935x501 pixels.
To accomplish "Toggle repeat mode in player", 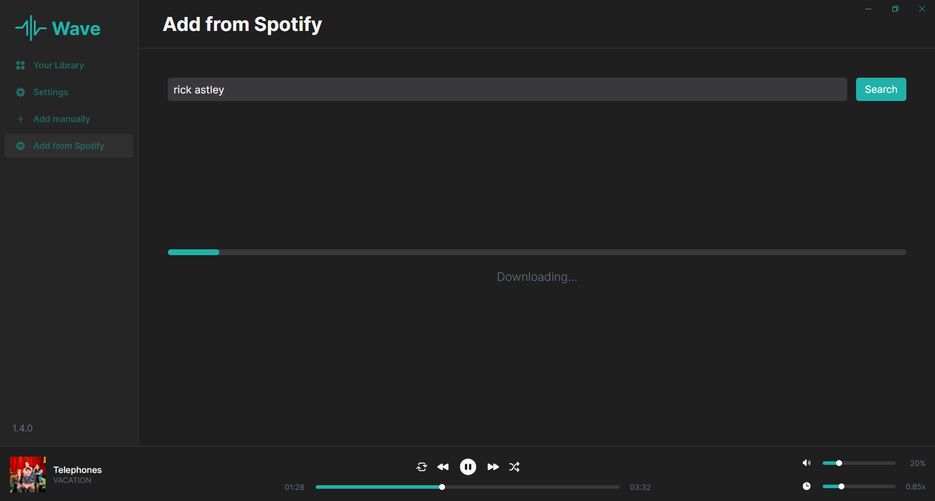I will (x=422, y=467).
